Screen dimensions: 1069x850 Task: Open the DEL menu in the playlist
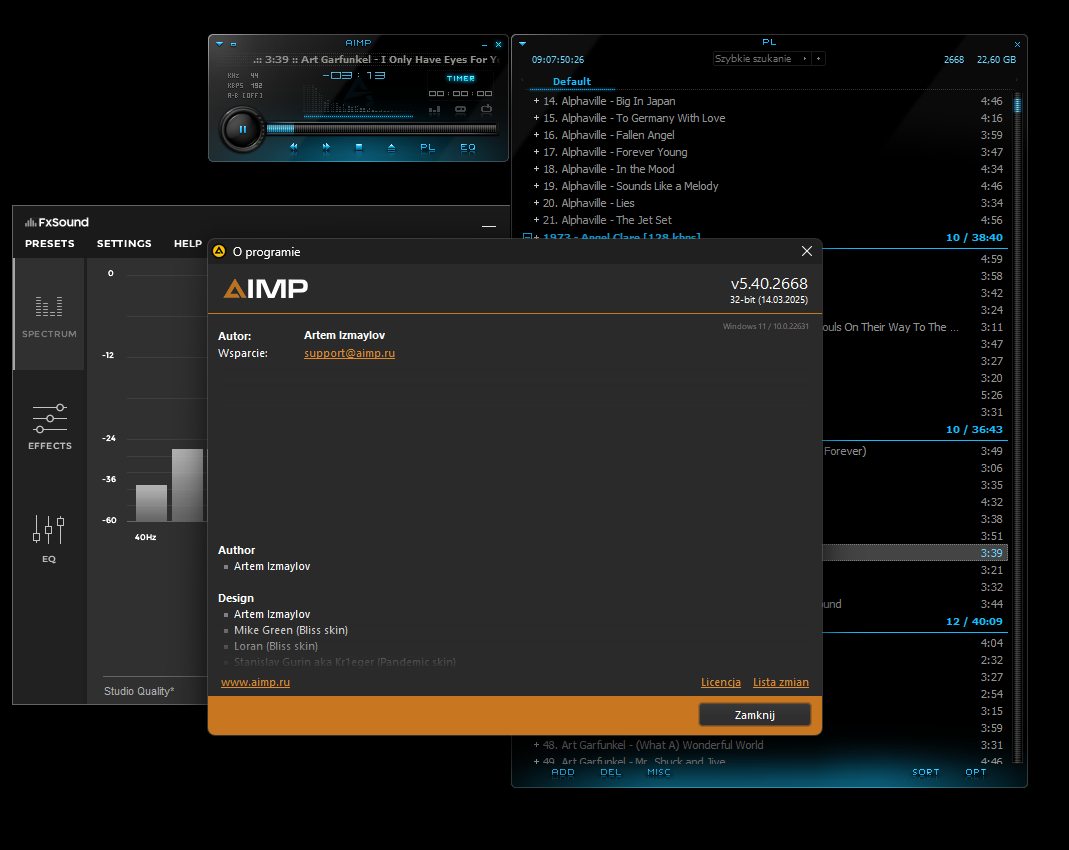point(611,772)
